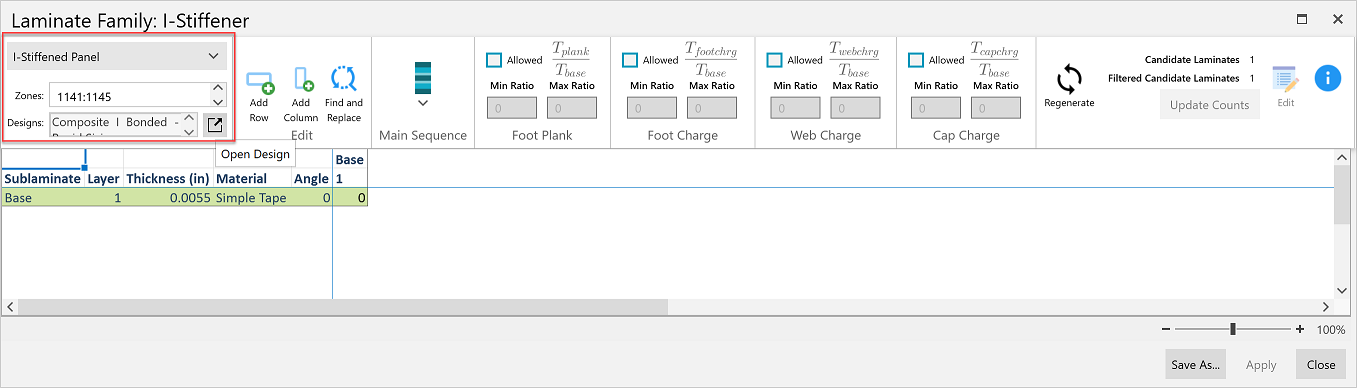This screenshot has width=1357, height=388.
Task: Maximize the Laminate Family window
Action: pos(1302,19)
